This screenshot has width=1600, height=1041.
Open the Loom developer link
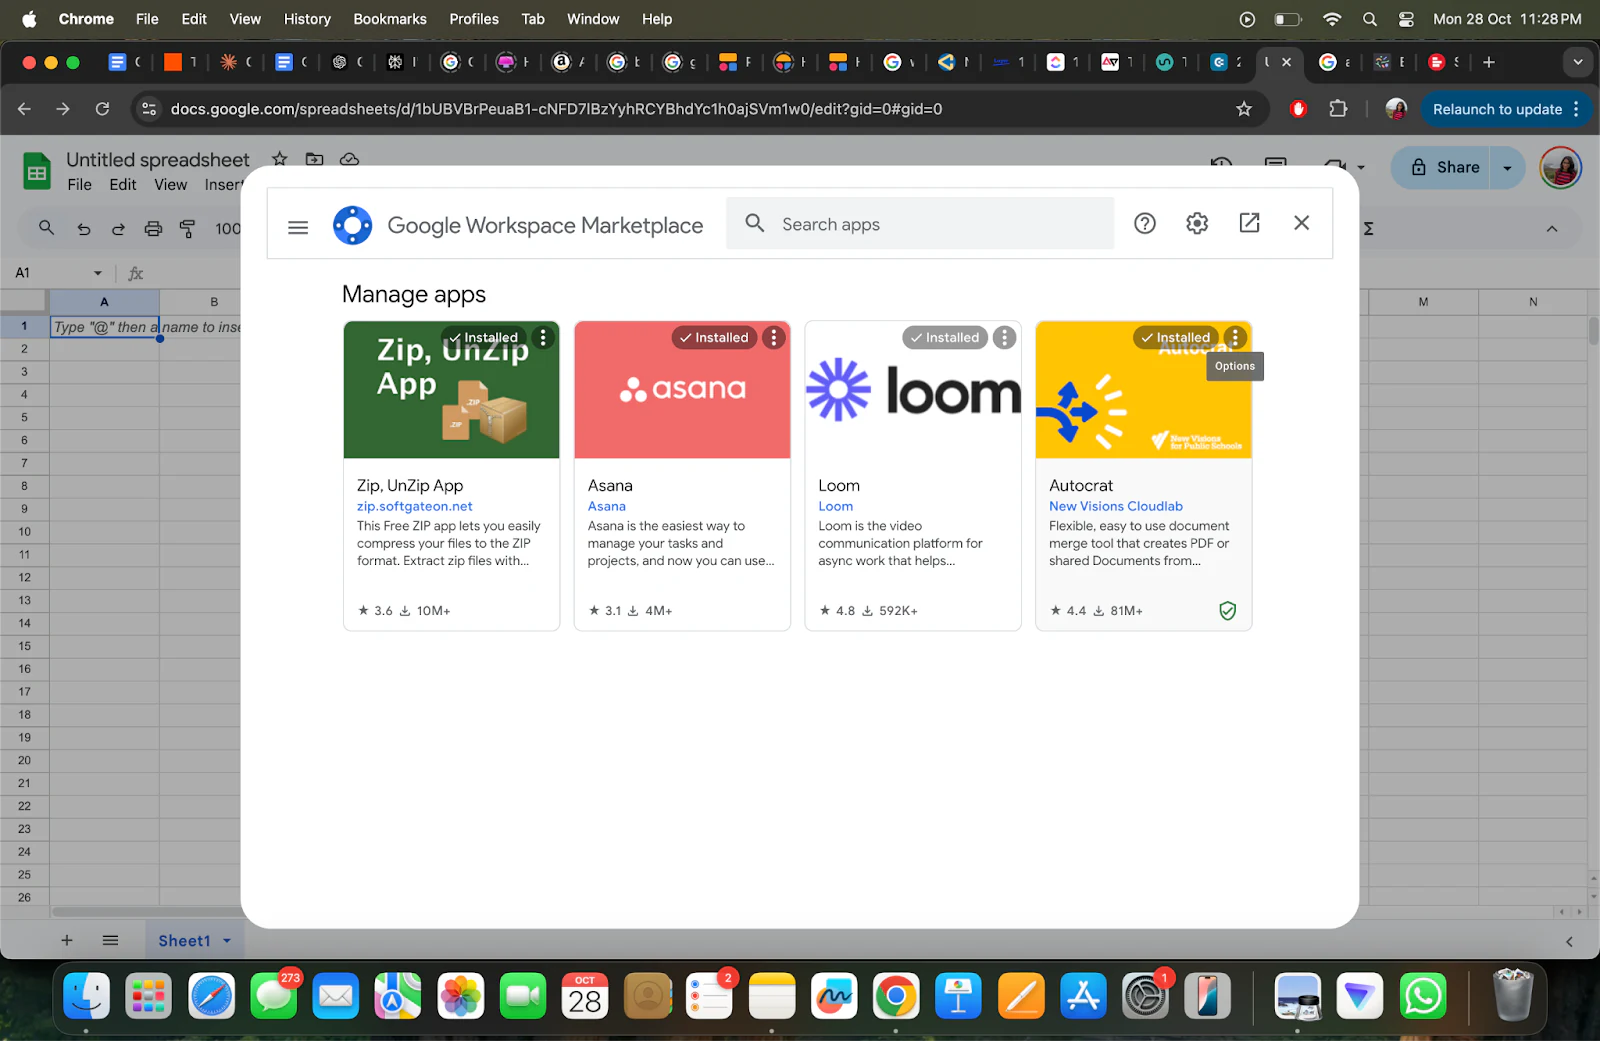pos(835,506)
